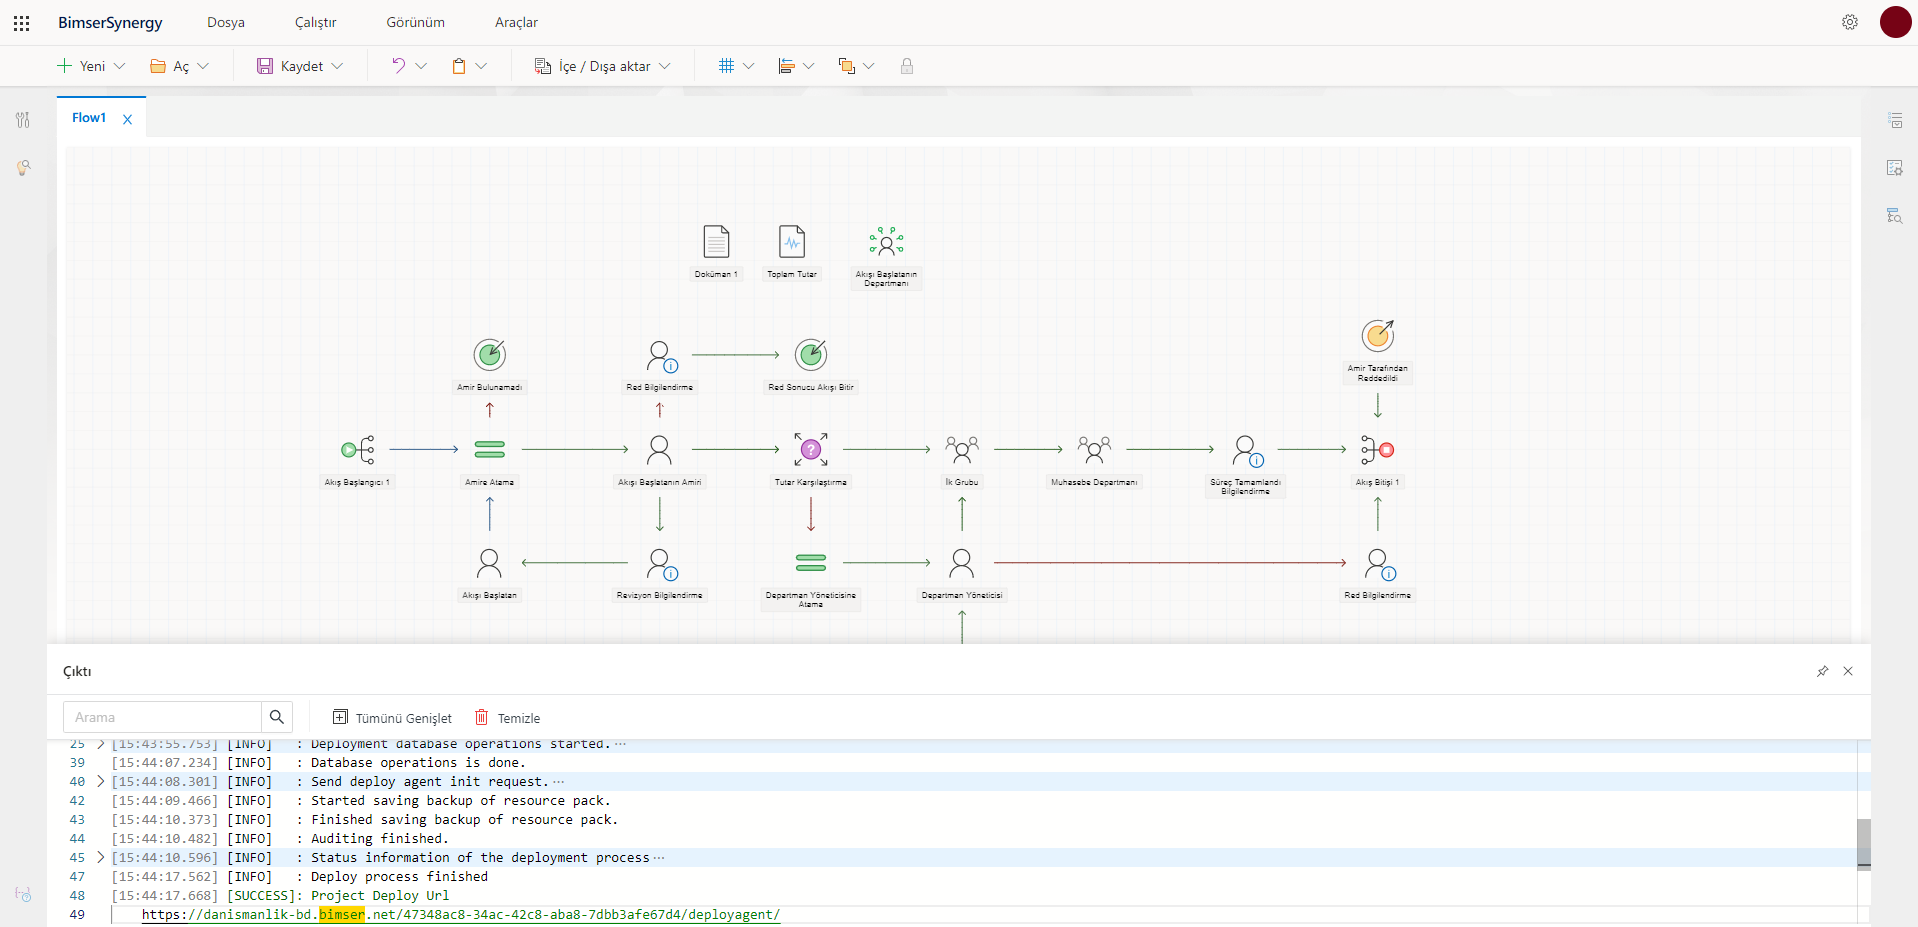The height and width of the screenshot is (927, 1918).
Task: Click the clipboard paste icon
Action: click(459, 66)
